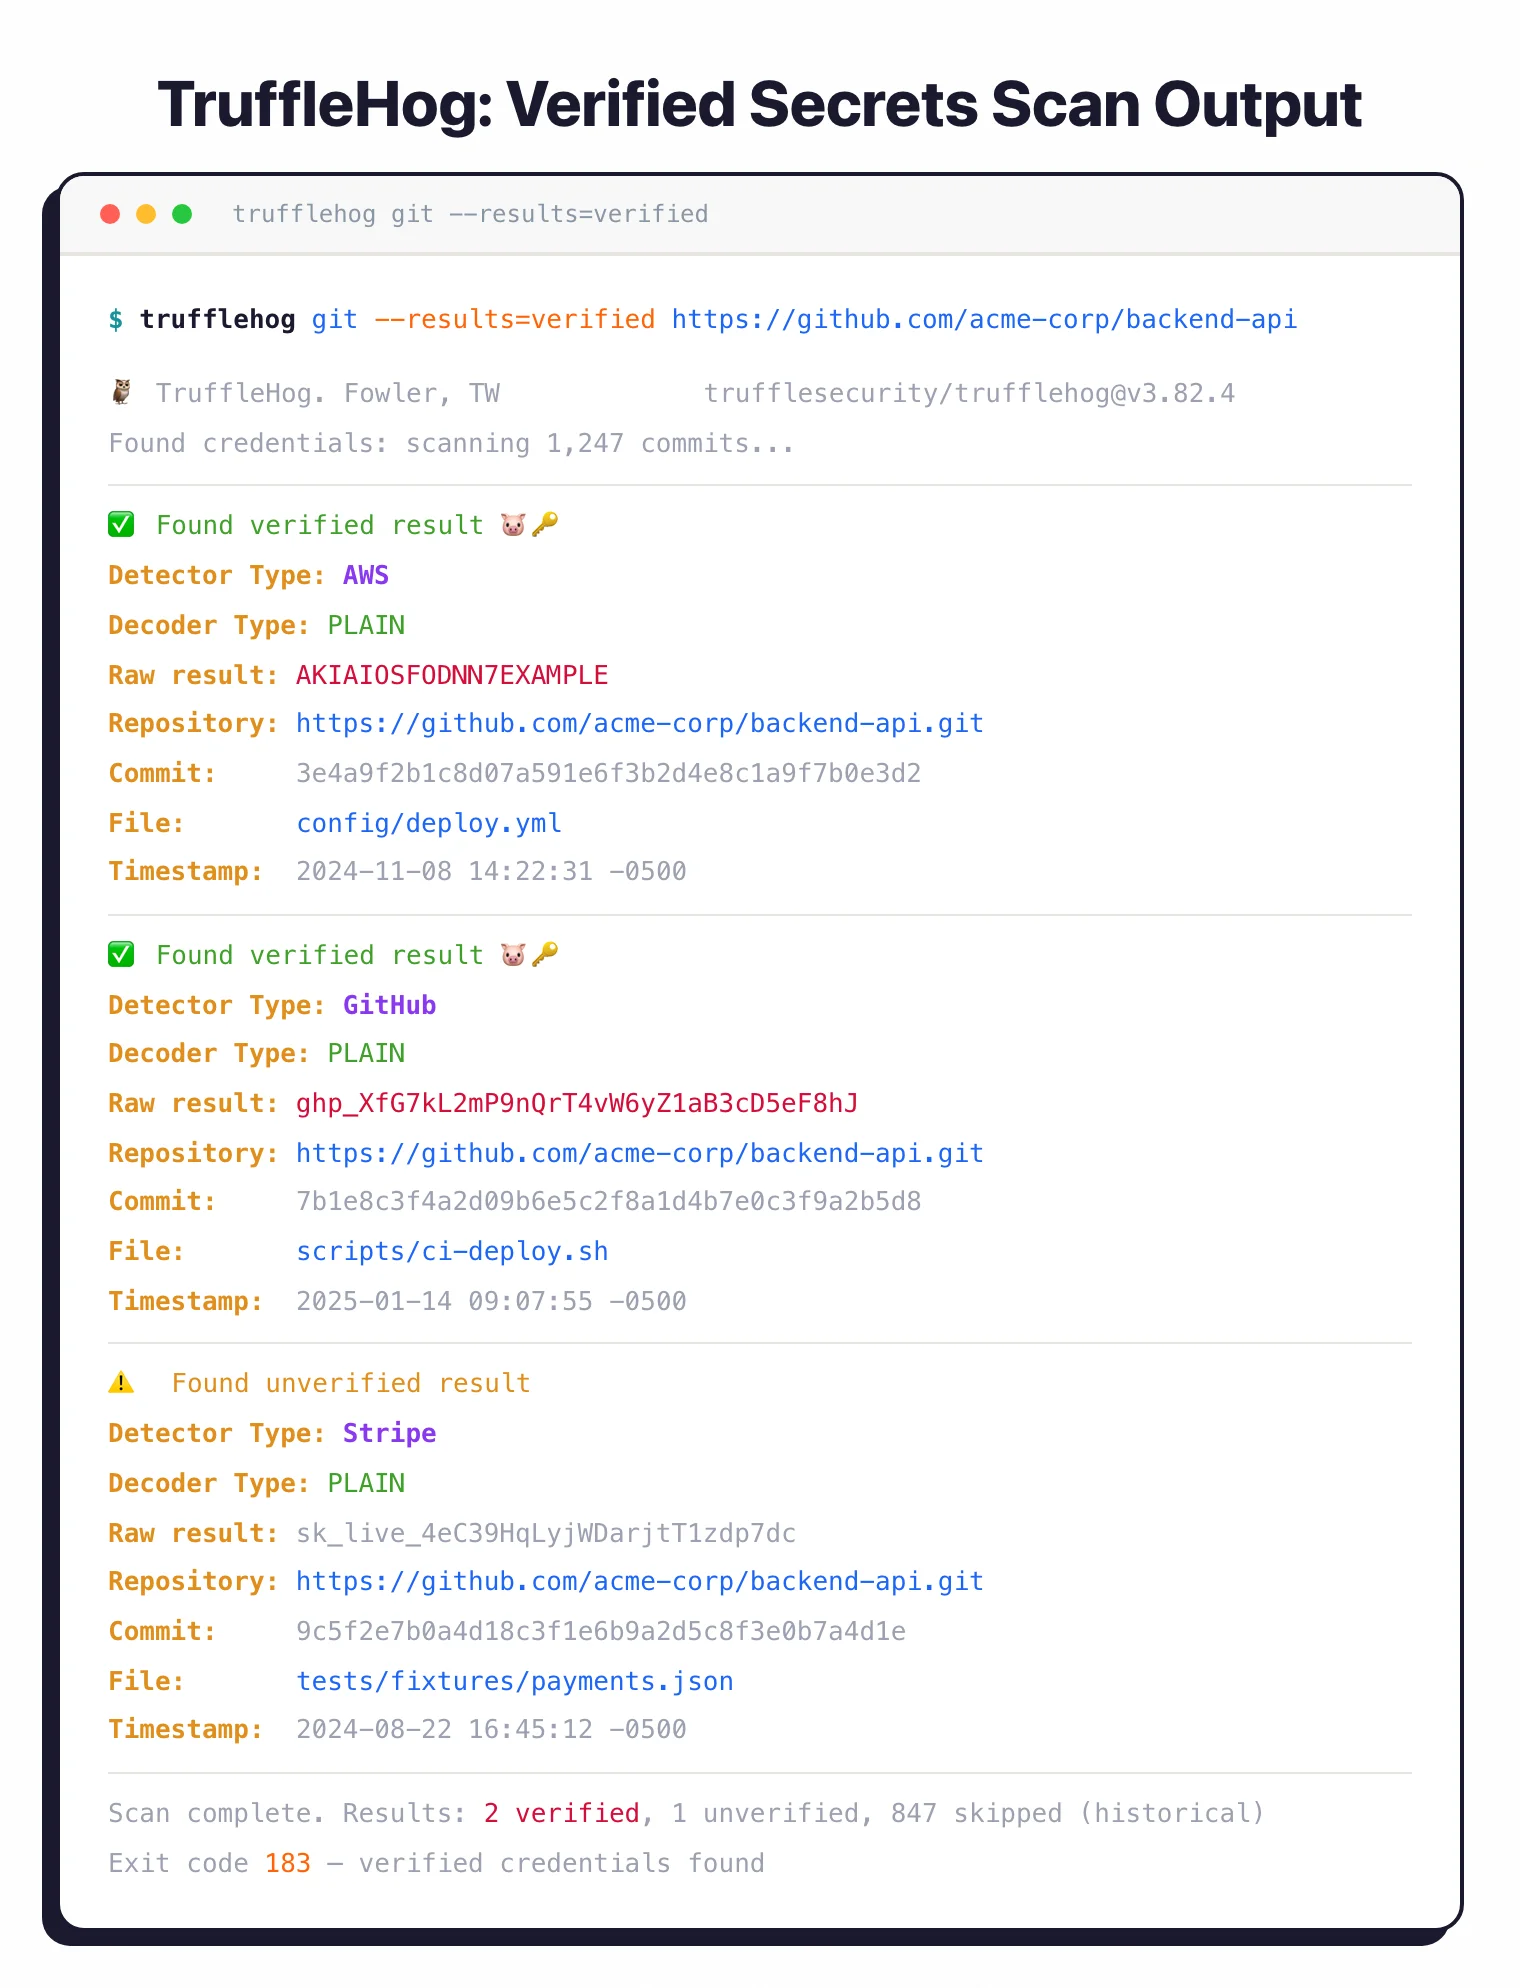Screen dimensions: 1520x1988
Task: Click the green check icon on AWS result
Action: point(121,525)
